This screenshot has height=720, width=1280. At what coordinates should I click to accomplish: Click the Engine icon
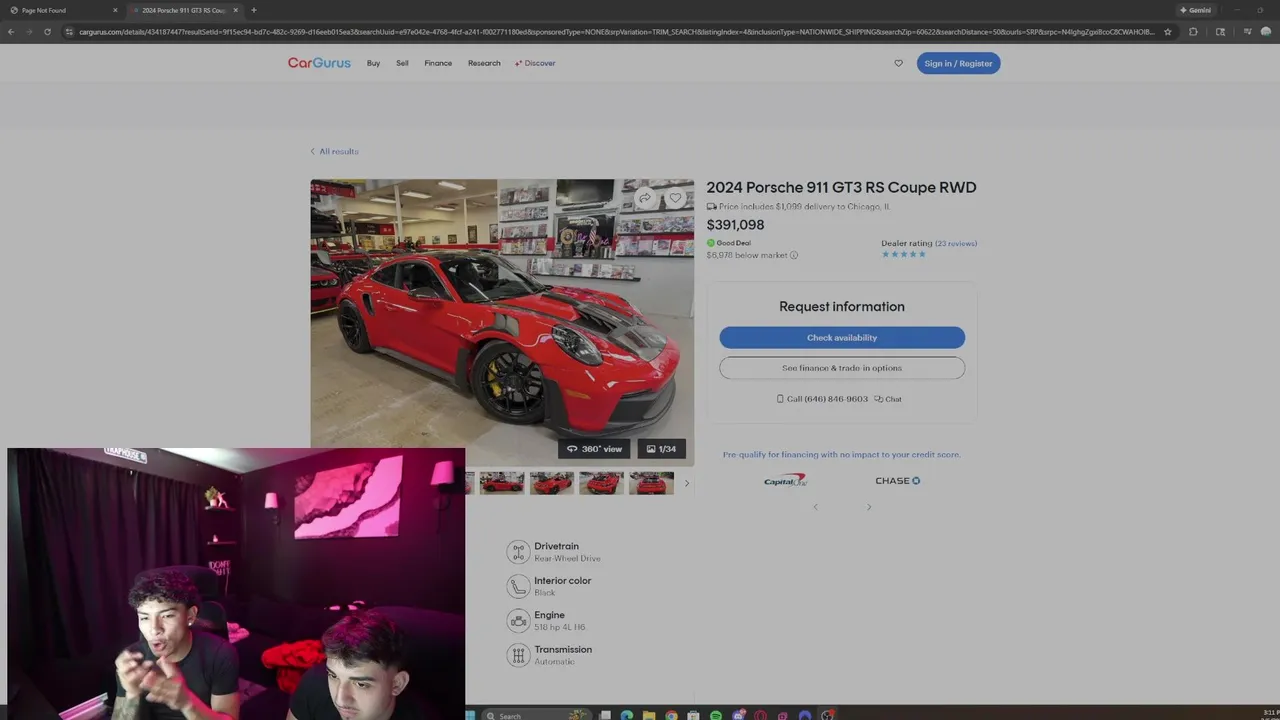pyautogui.click(x=517, y=621)
